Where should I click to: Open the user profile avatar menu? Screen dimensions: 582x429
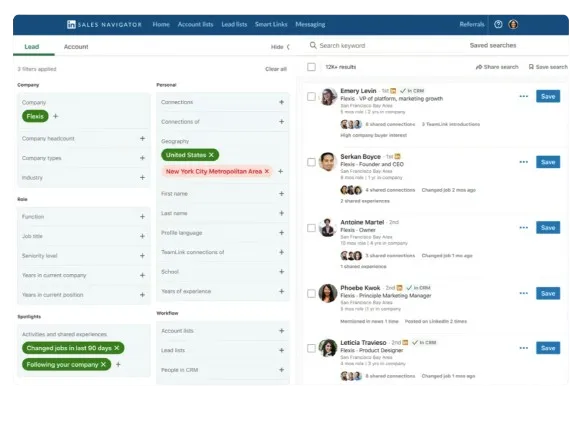513,24
